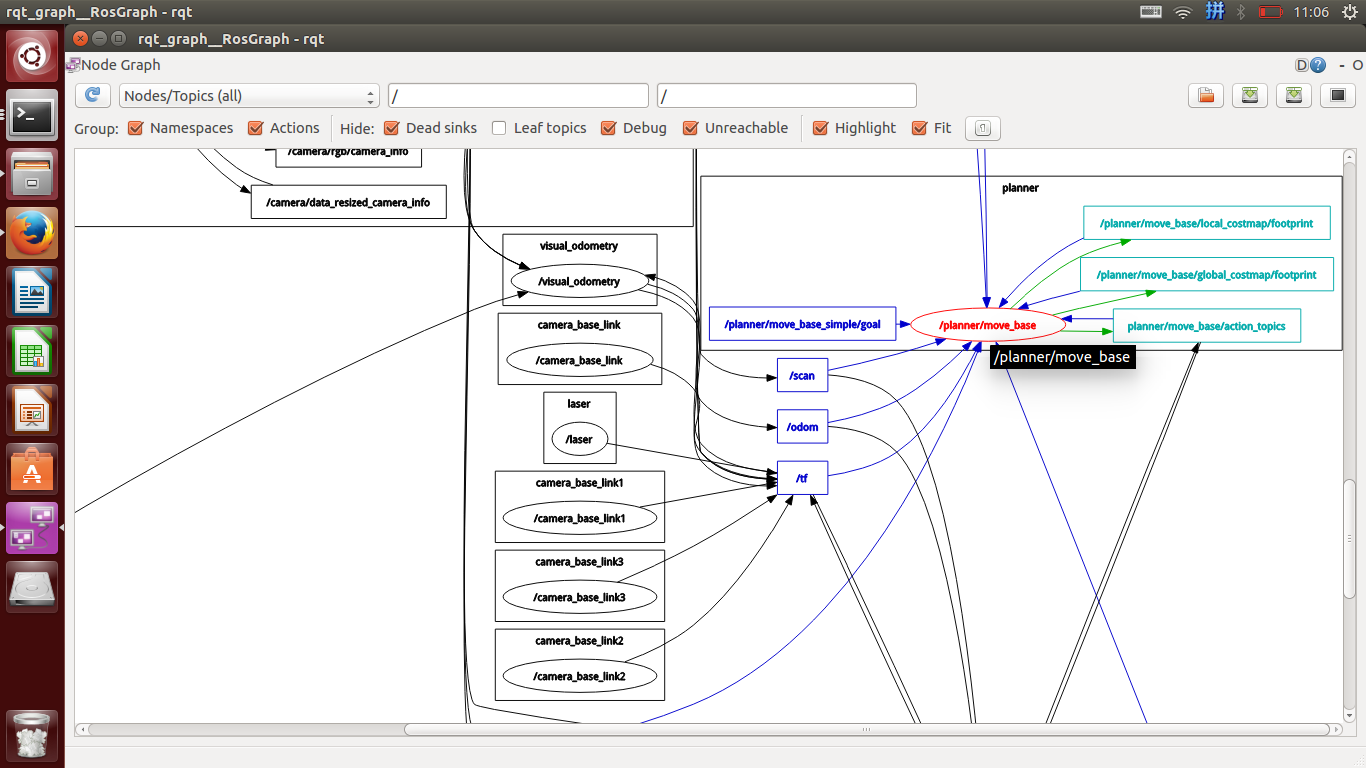Click the fit-in-view button next to Fit

click(x=982, y=128)
